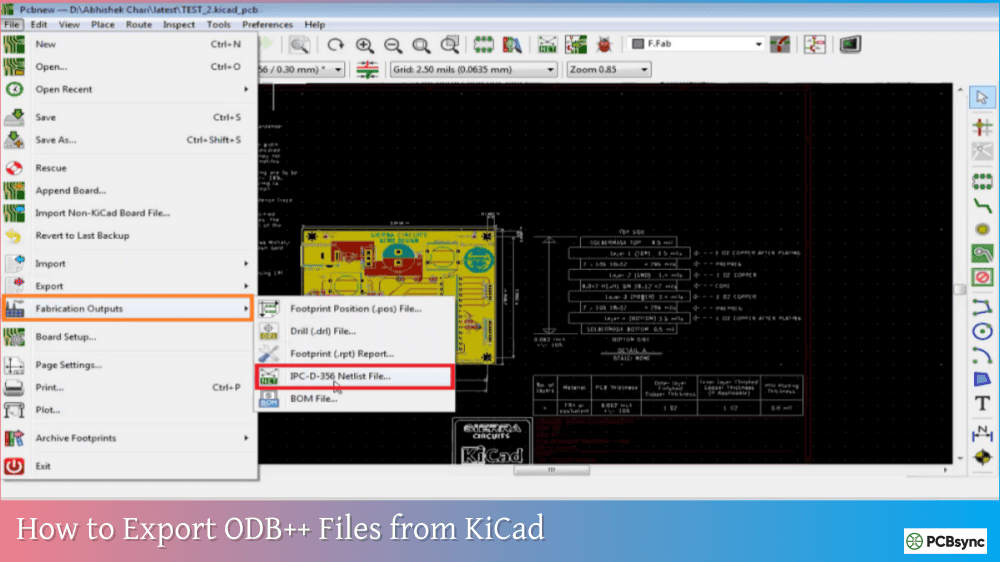Click the zoom in magnifier icon
Screen dimensions: 1000x562
(x=364, y=45)
